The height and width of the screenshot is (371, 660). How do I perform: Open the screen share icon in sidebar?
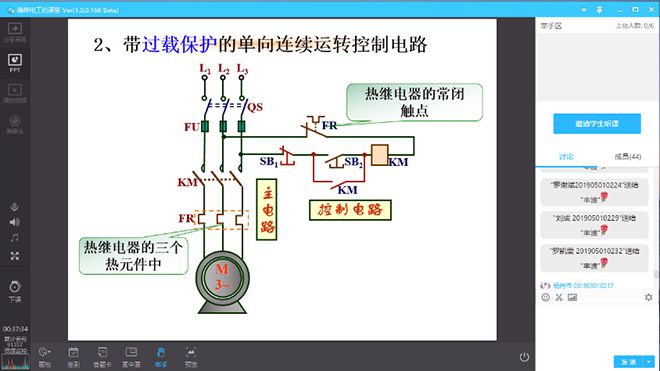coord(15,32)
